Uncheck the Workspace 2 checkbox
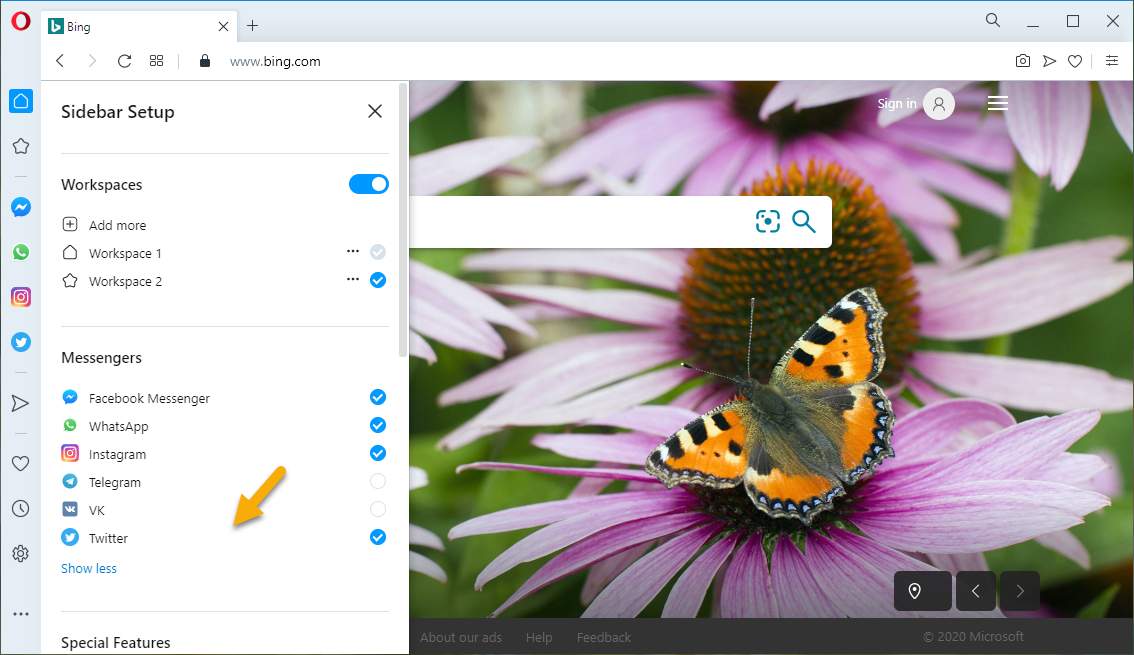 point(378,281)
